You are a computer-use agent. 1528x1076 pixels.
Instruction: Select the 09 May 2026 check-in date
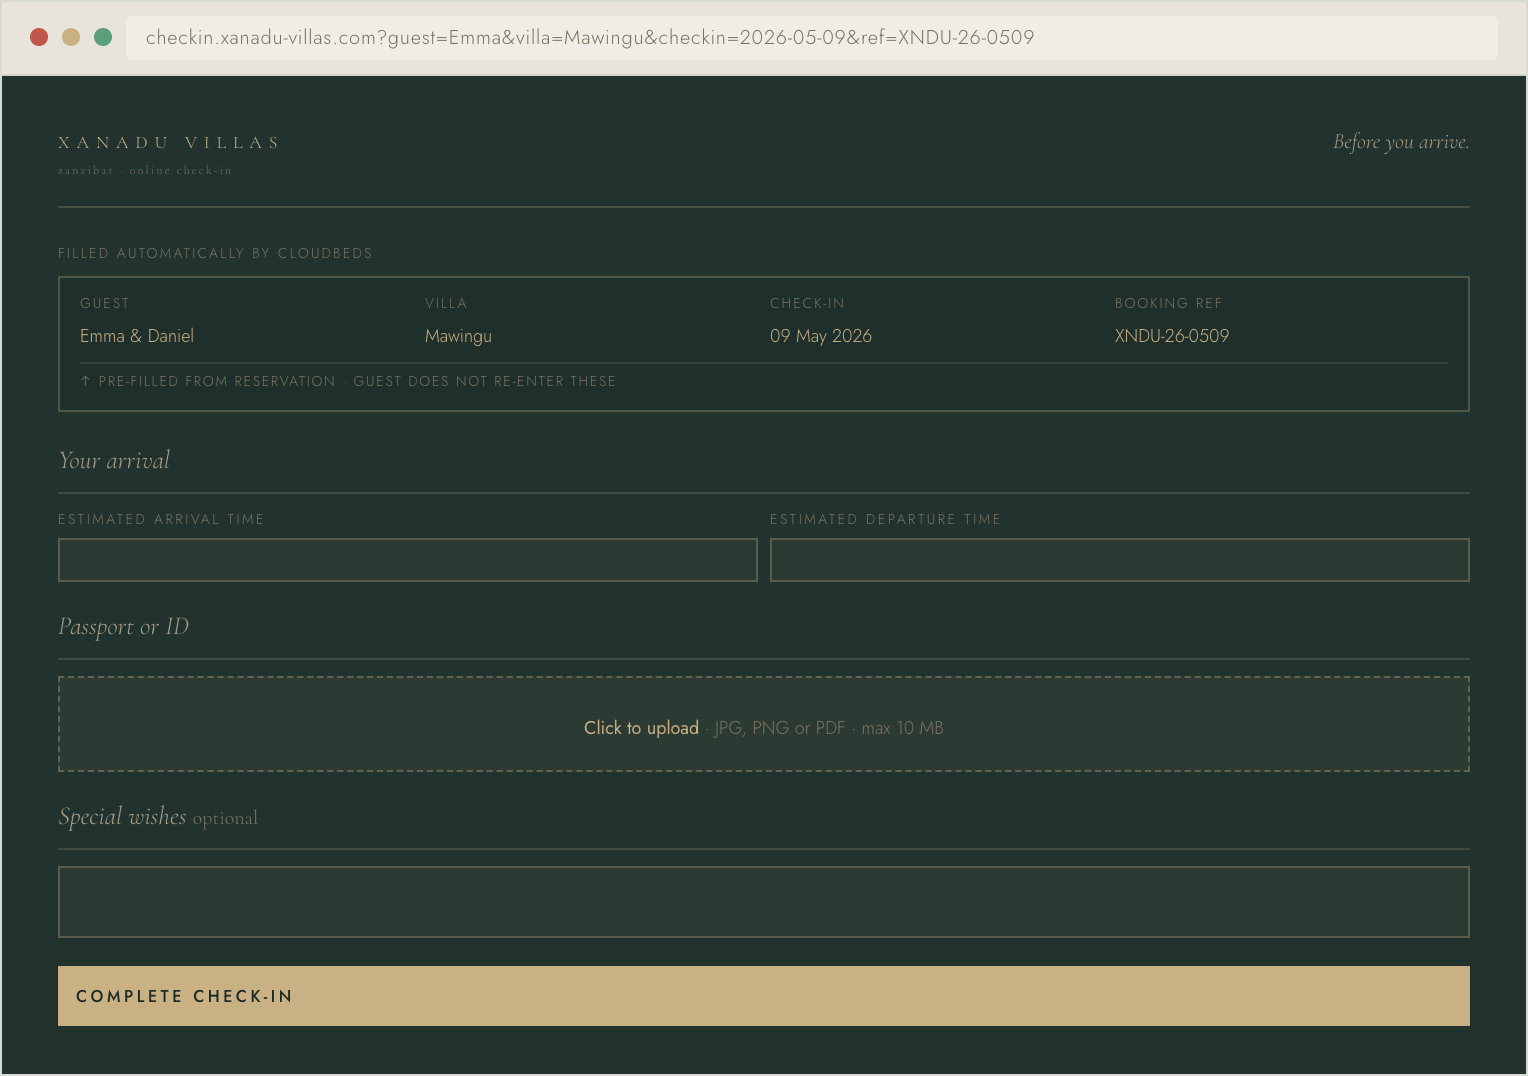click(820, 335)
